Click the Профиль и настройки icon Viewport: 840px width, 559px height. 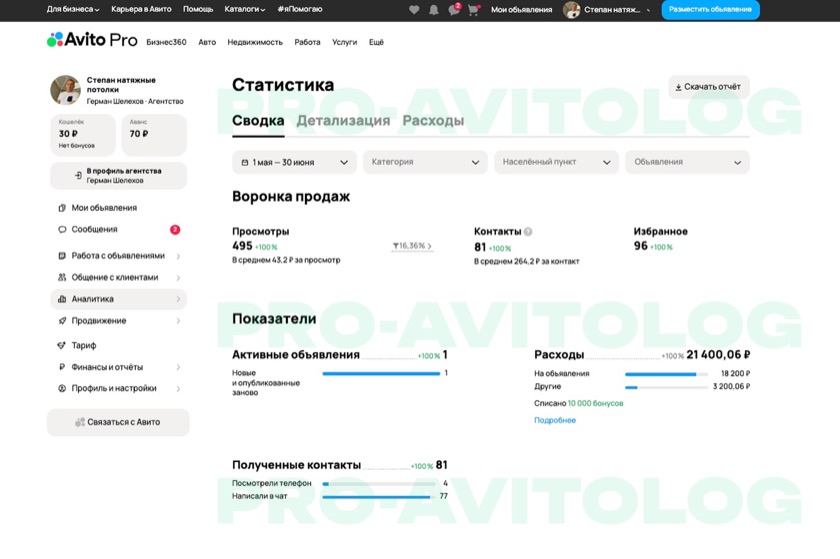[x=62, y=388]
